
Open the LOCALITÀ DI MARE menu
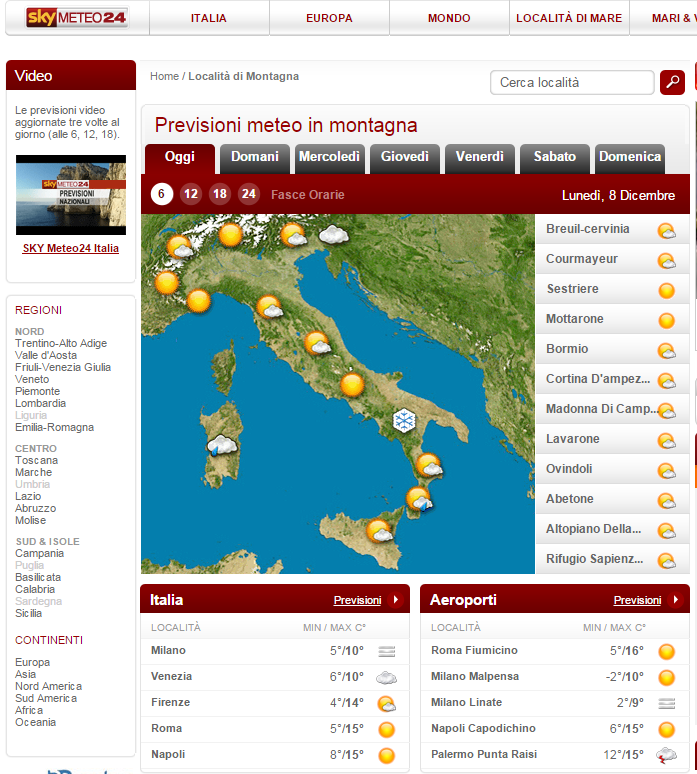pyautogui.click(x=569, y=18)
